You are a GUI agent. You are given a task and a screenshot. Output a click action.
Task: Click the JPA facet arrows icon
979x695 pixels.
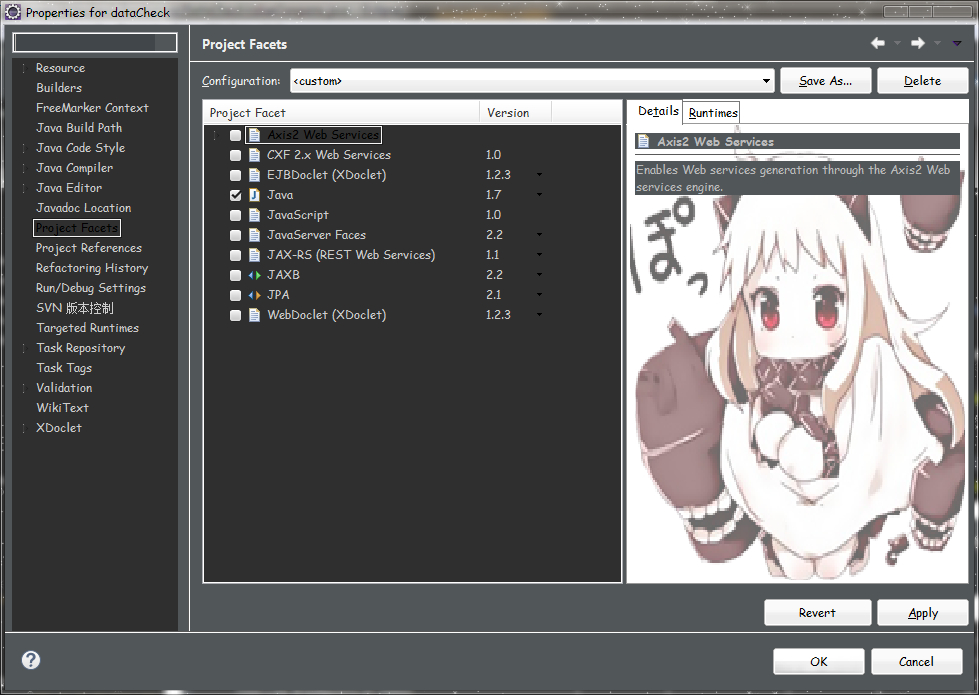(x=254, y=295)
